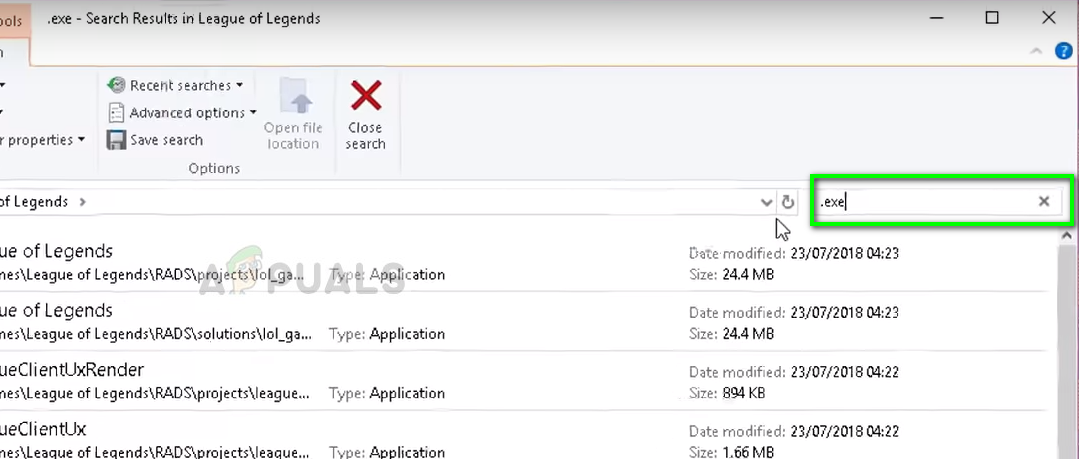1079x459 pixels.
Task: Select the first League of Legends result
Action: coord(60,252)
